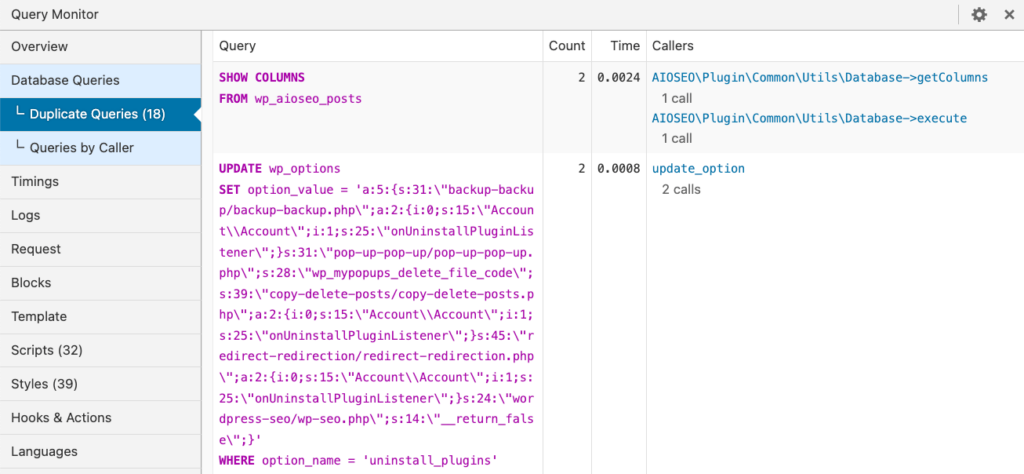This screenshot has width=1024, height=474.
Task: Click the Query Monitor title
Action: 55,14
